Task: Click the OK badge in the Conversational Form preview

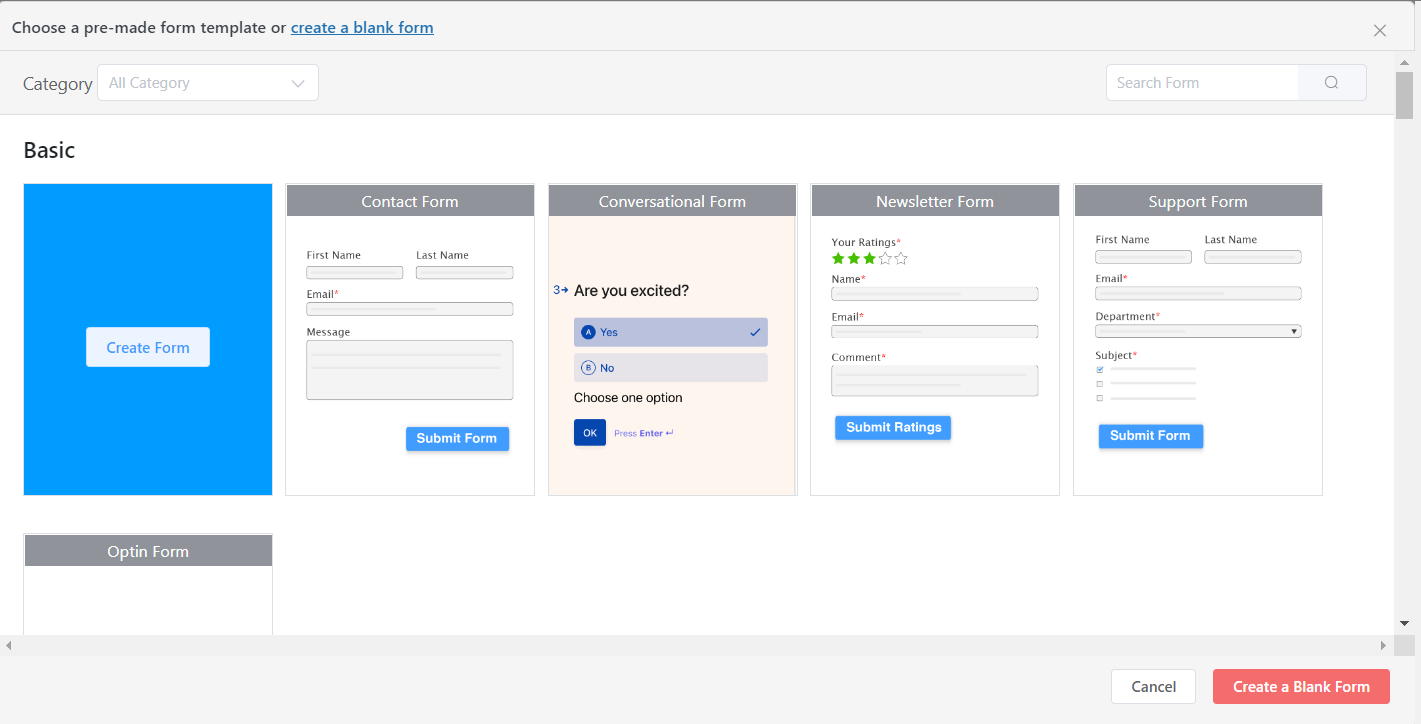Action: (x=589, y=432)
